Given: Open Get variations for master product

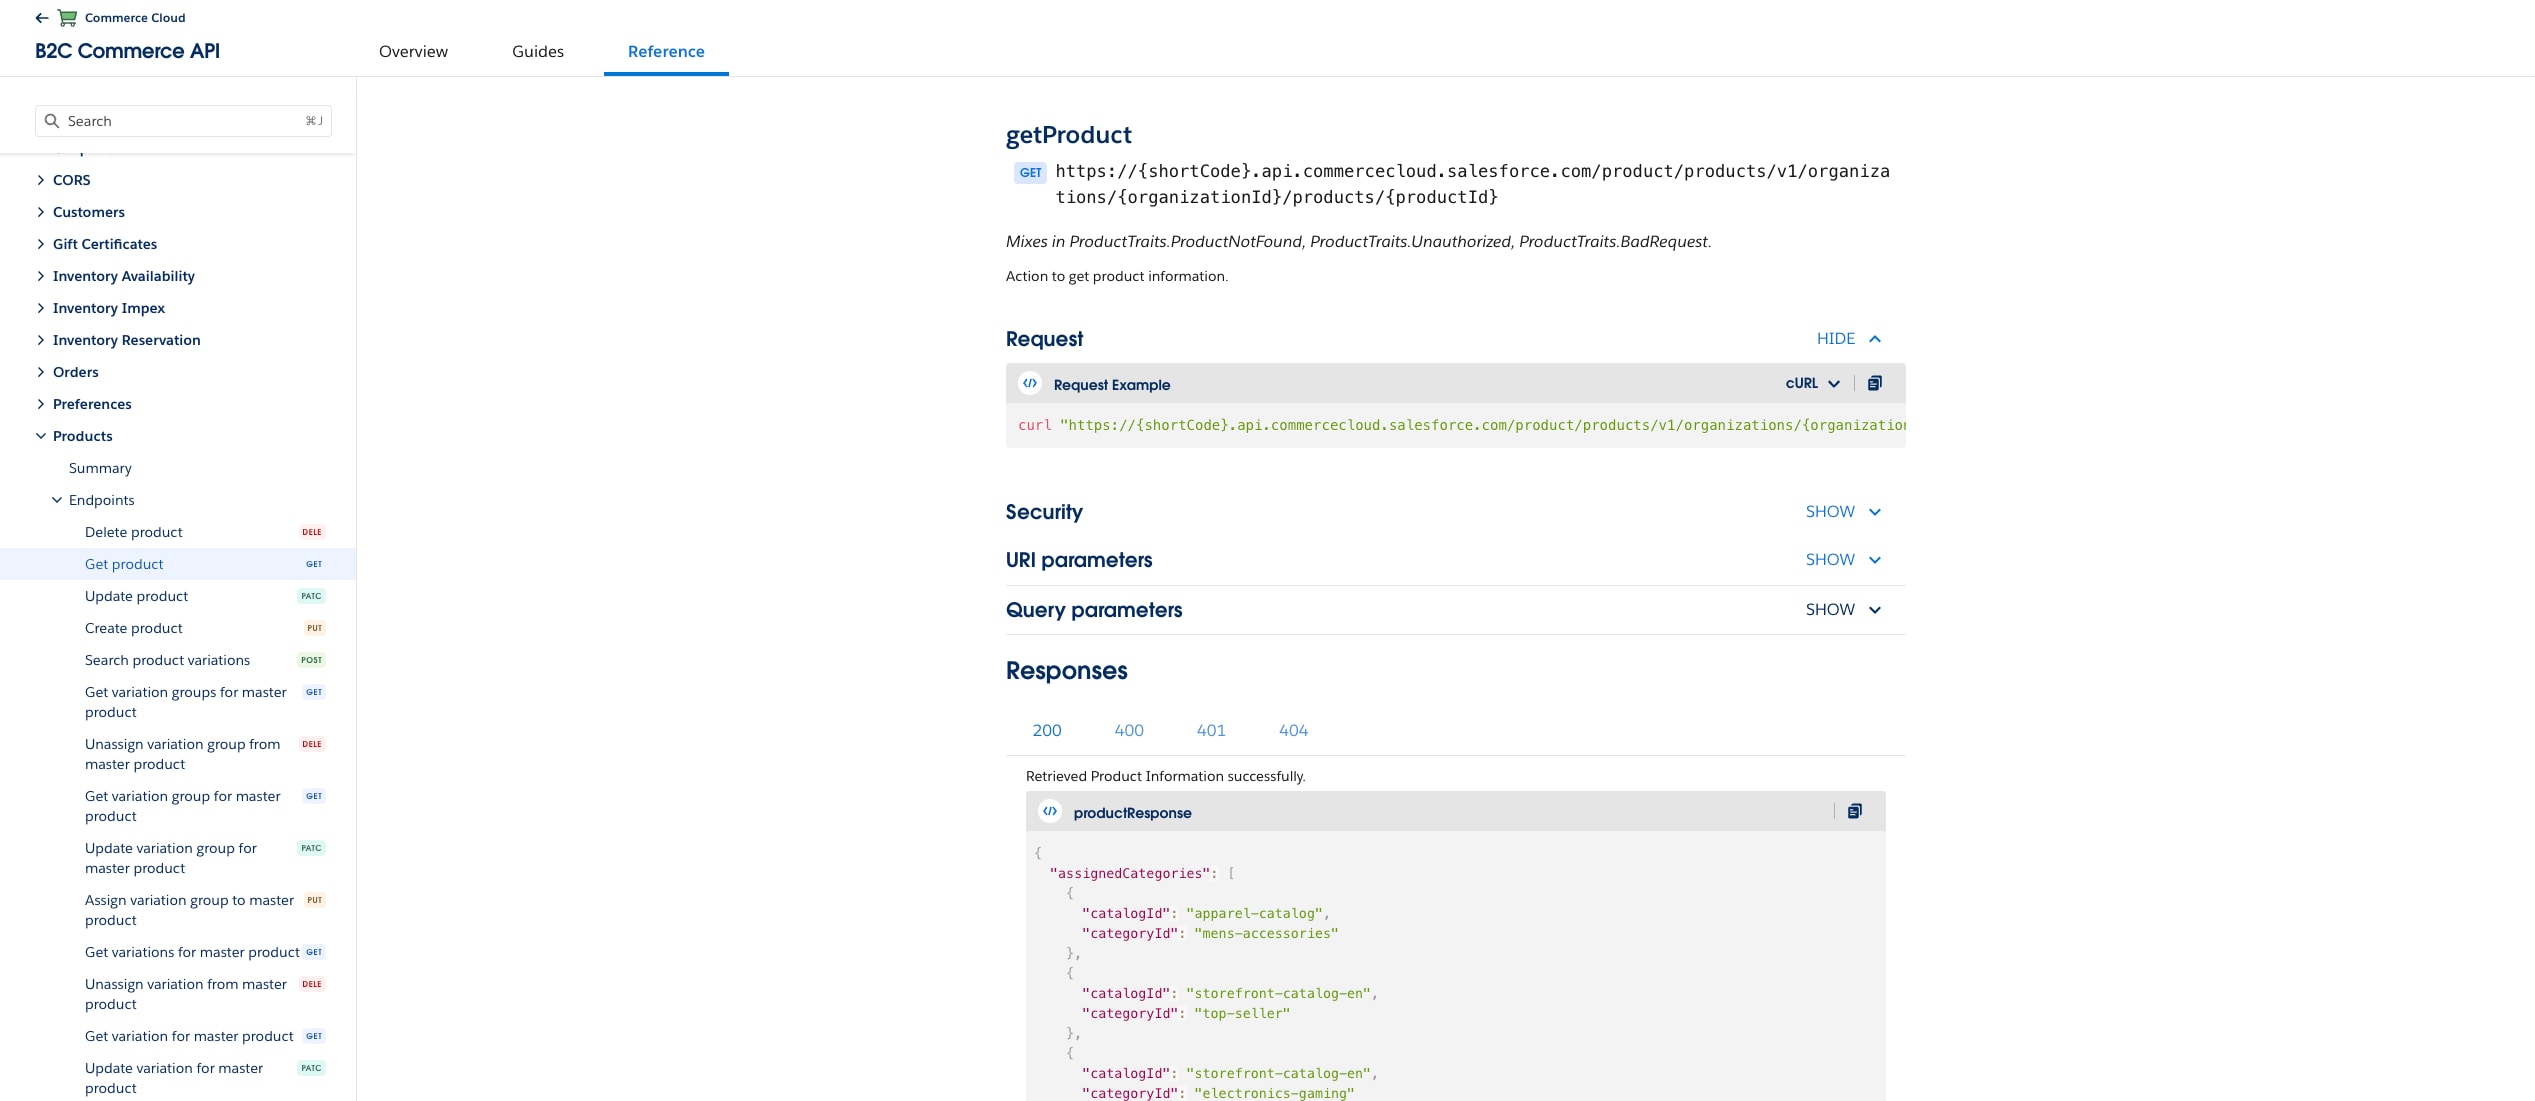Looking at the screenshot, I should click(192, 952).
